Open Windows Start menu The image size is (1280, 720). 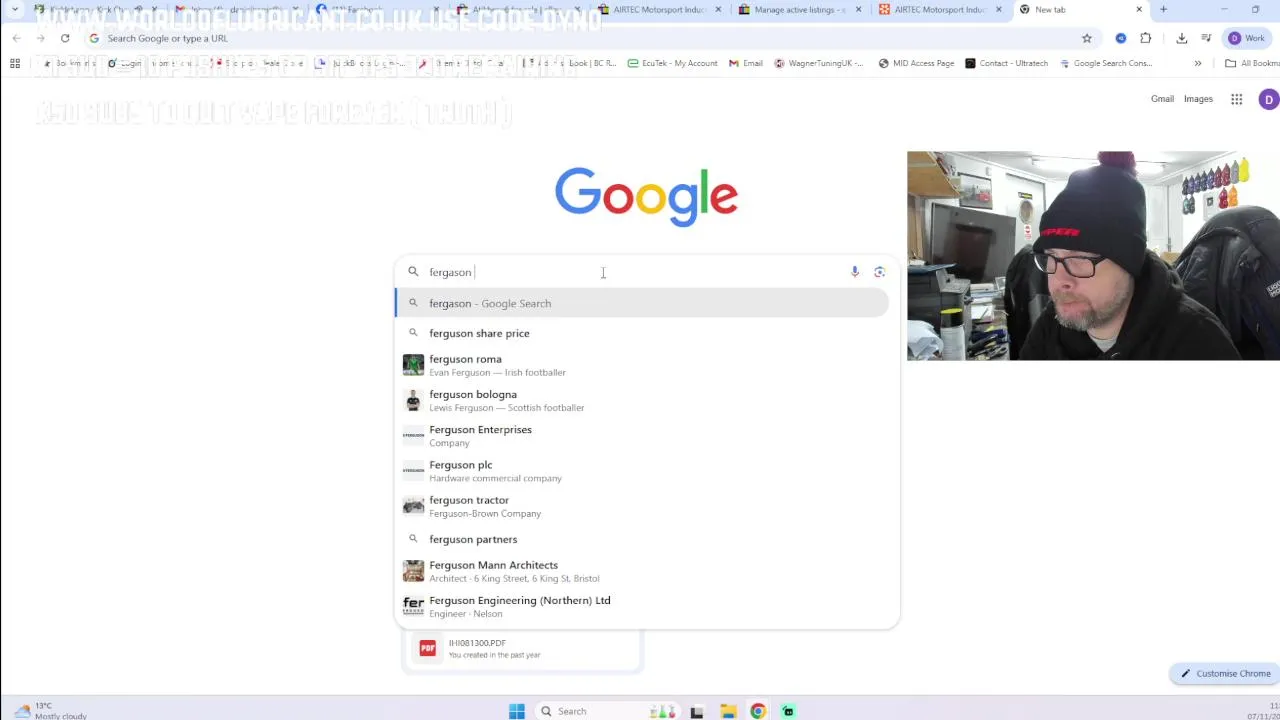point(517,711)
